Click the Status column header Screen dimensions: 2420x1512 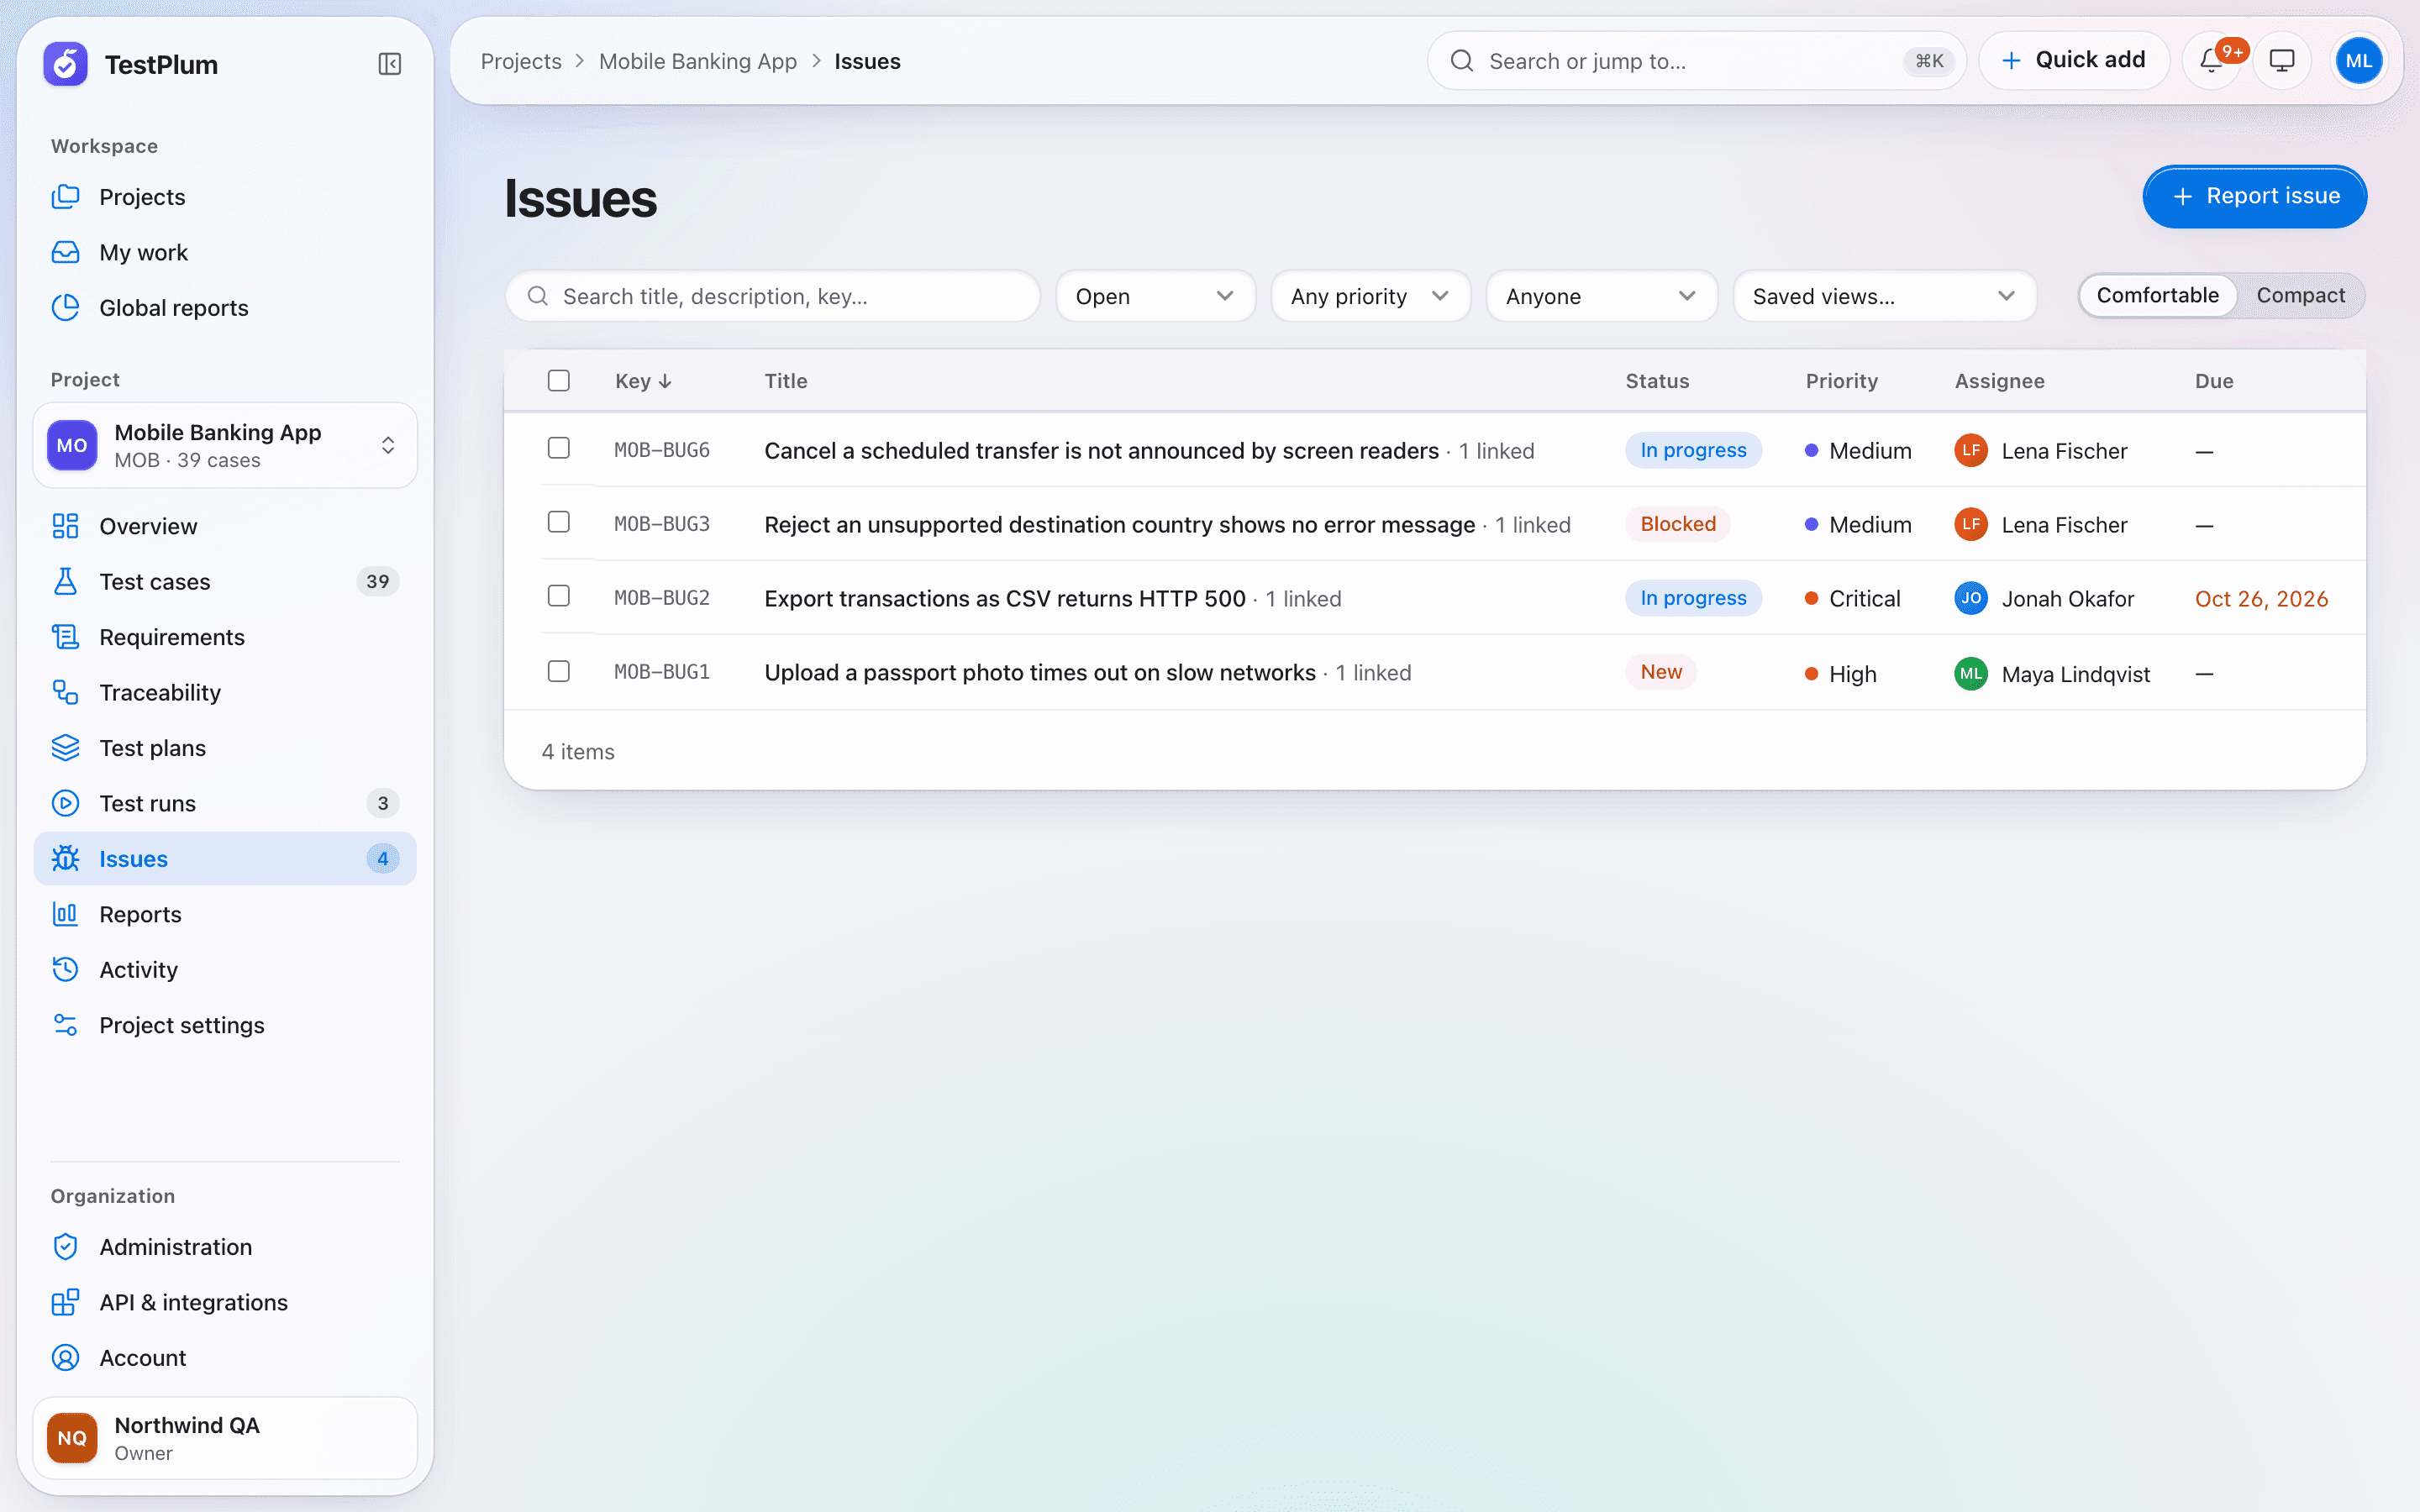click(1657, 381)
